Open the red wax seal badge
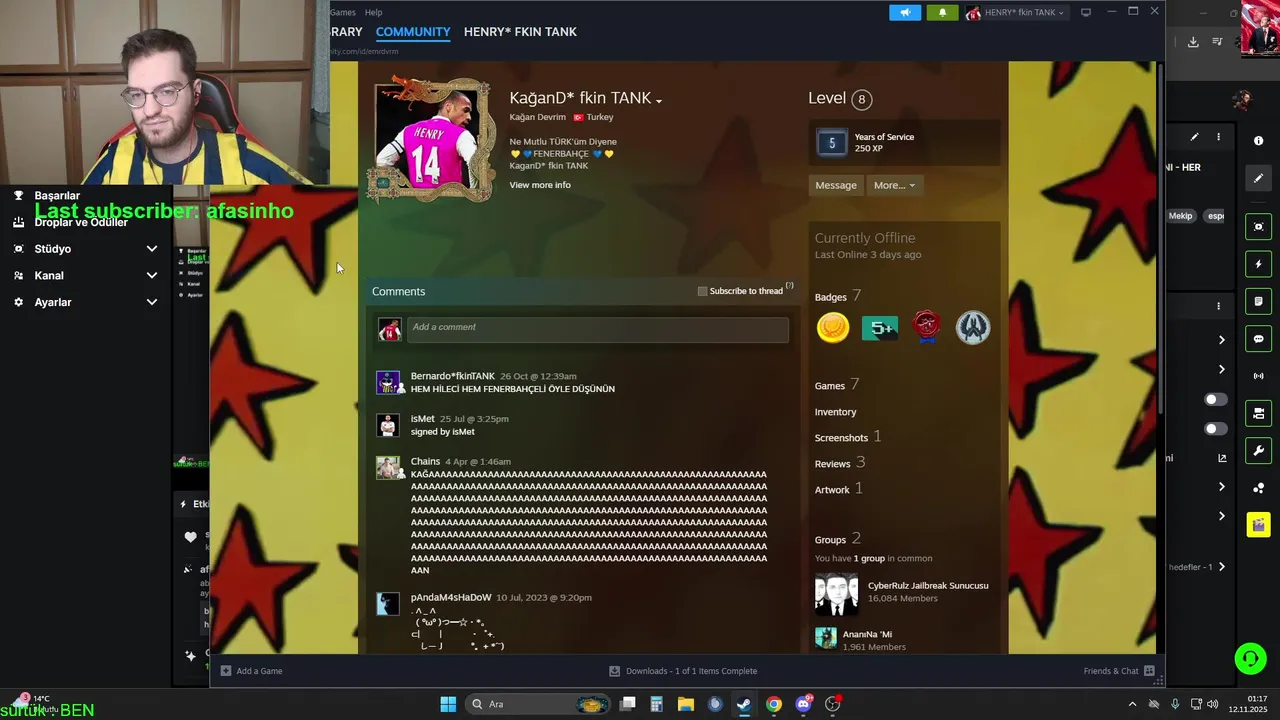Screen dimensions: 1280x720 (927, 327)
